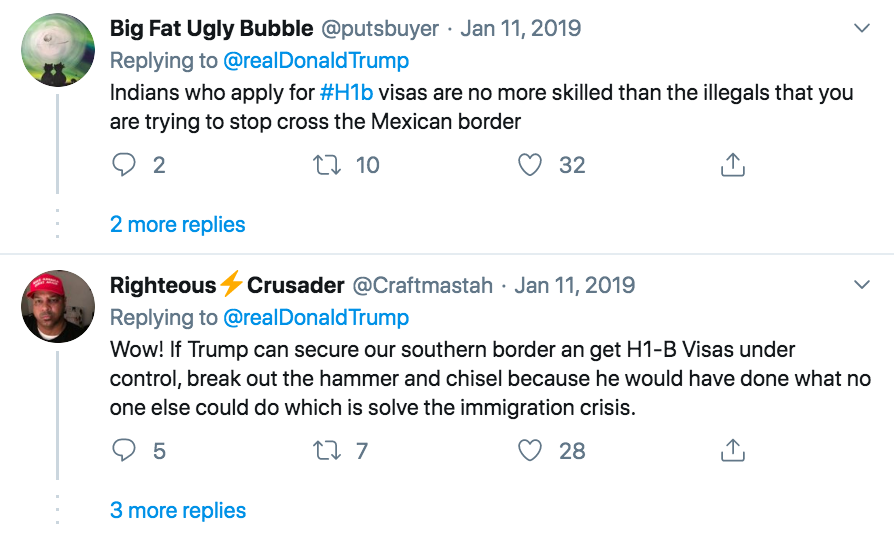Like the Righteous Crusader tweet

pos(530,451)
